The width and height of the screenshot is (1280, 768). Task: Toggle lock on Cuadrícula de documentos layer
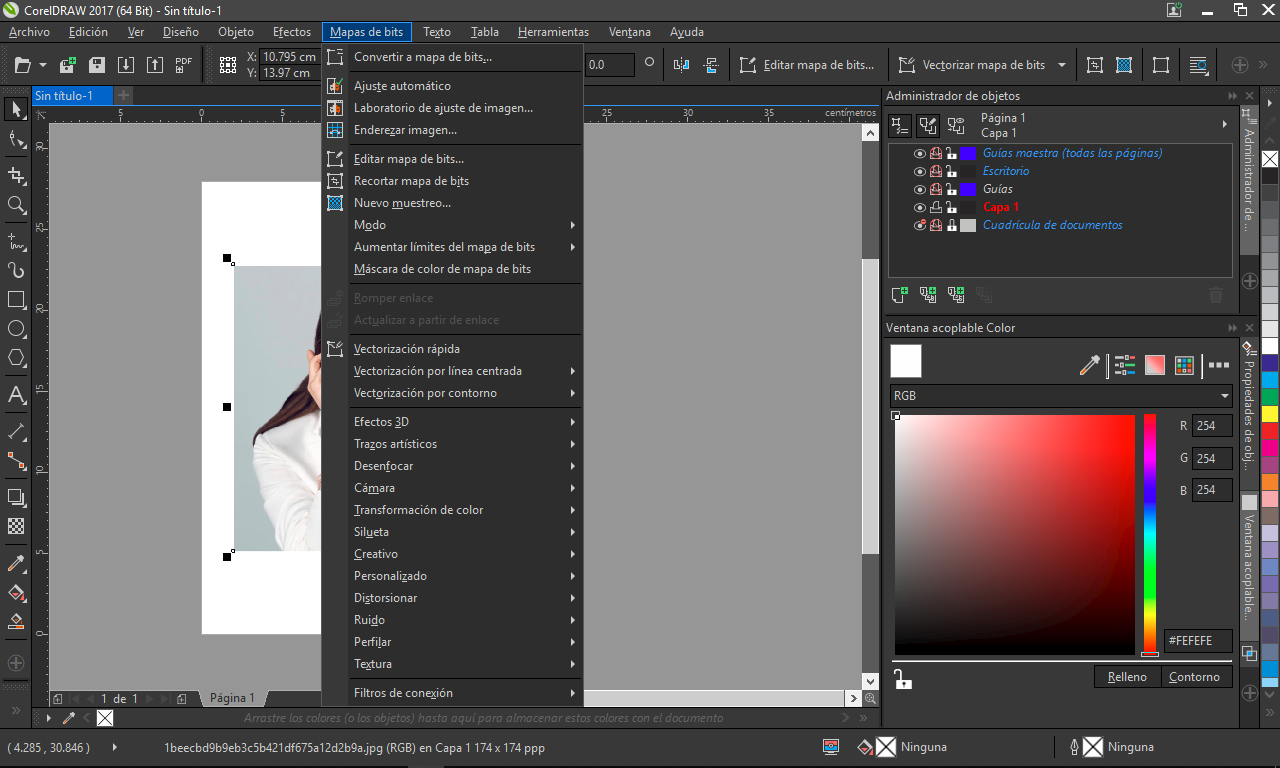click(952, 225)
